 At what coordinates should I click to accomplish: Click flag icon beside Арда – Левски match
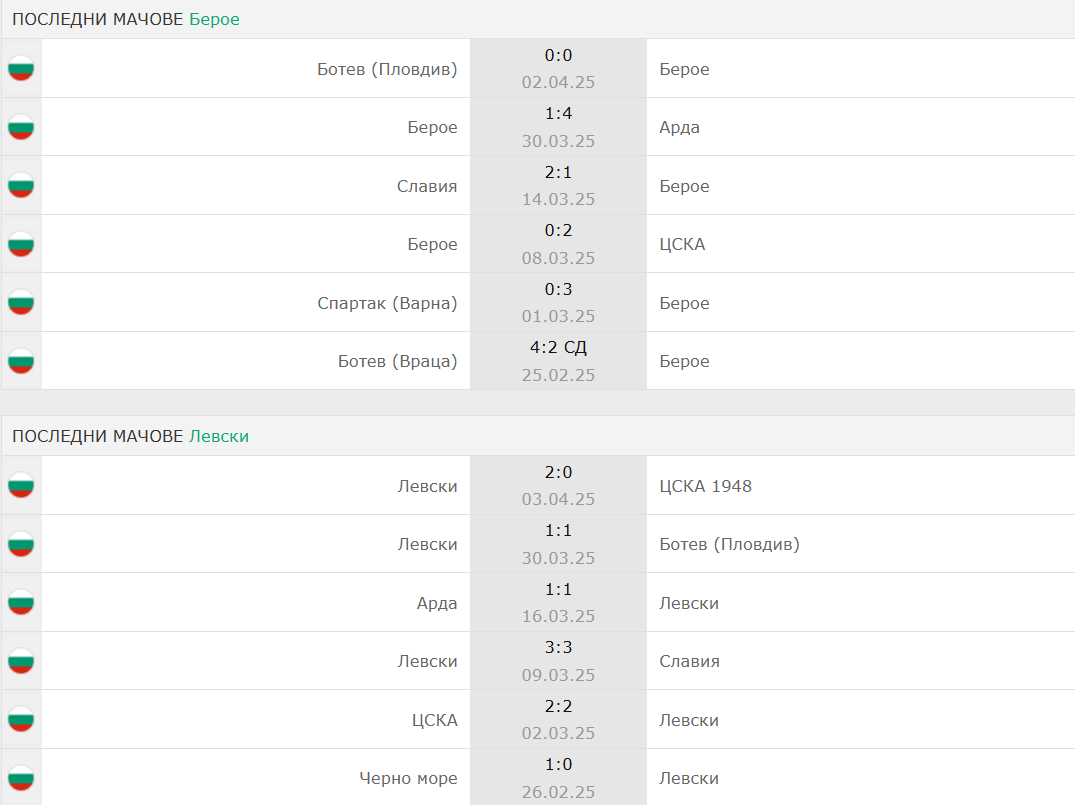(x=21, y=603)
